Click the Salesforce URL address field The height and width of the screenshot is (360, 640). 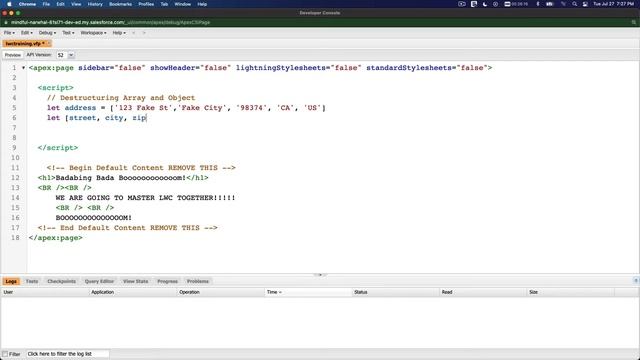110,22
